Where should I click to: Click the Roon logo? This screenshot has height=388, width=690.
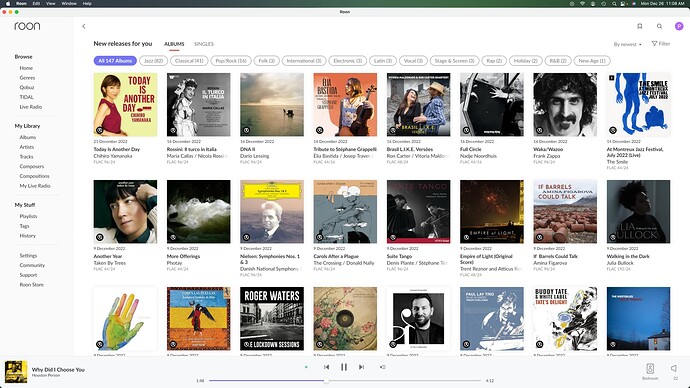pos(27,26)
